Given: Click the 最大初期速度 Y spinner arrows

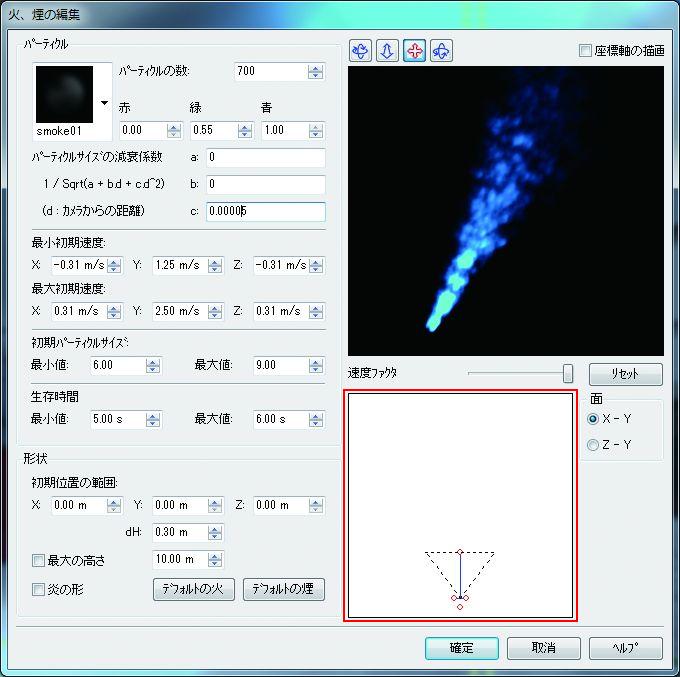Looking at the screenshot, I should pos(215,311).
